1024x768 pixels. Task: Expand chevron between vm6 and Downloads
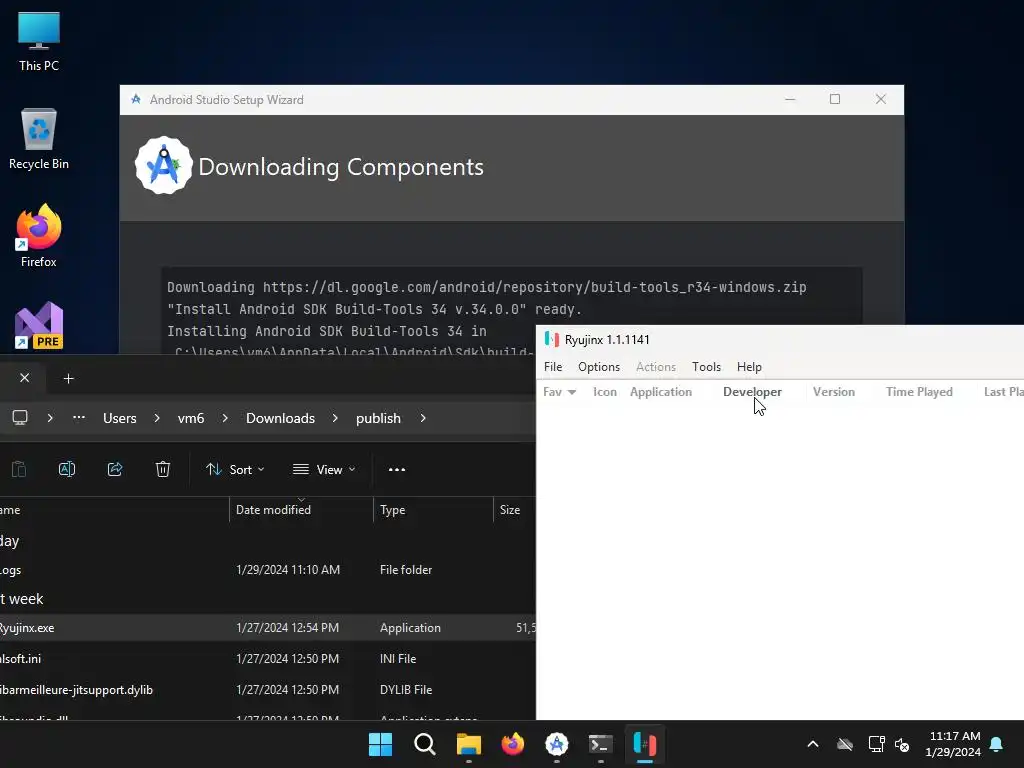pos(225,418)
